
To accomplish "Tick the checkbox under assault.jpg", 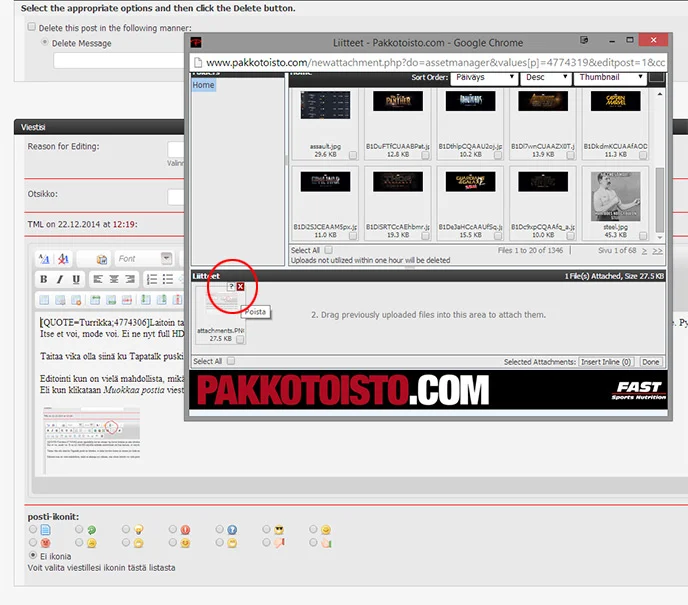I will 353,155.
